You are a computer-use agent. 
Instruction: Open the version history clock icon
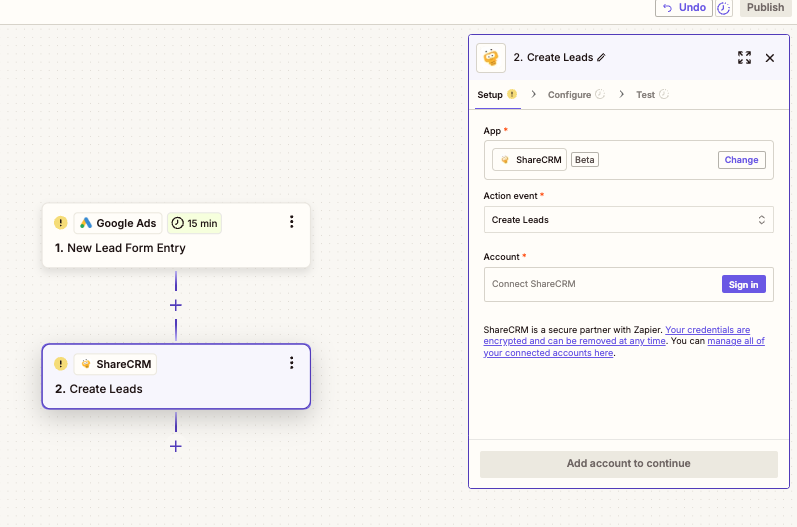coord(723,8)
